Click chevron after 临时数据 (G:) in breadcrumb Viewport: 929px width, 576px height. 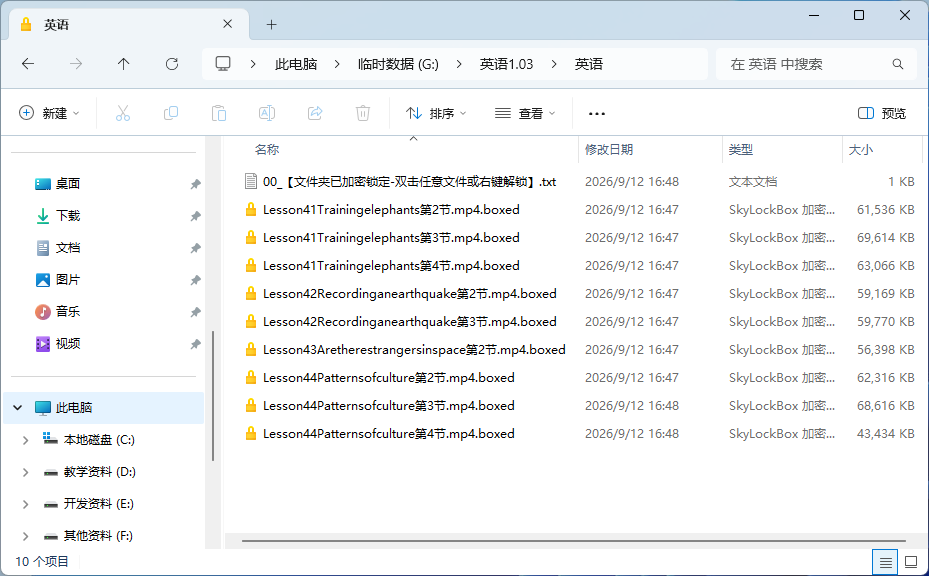coord(459,64)
